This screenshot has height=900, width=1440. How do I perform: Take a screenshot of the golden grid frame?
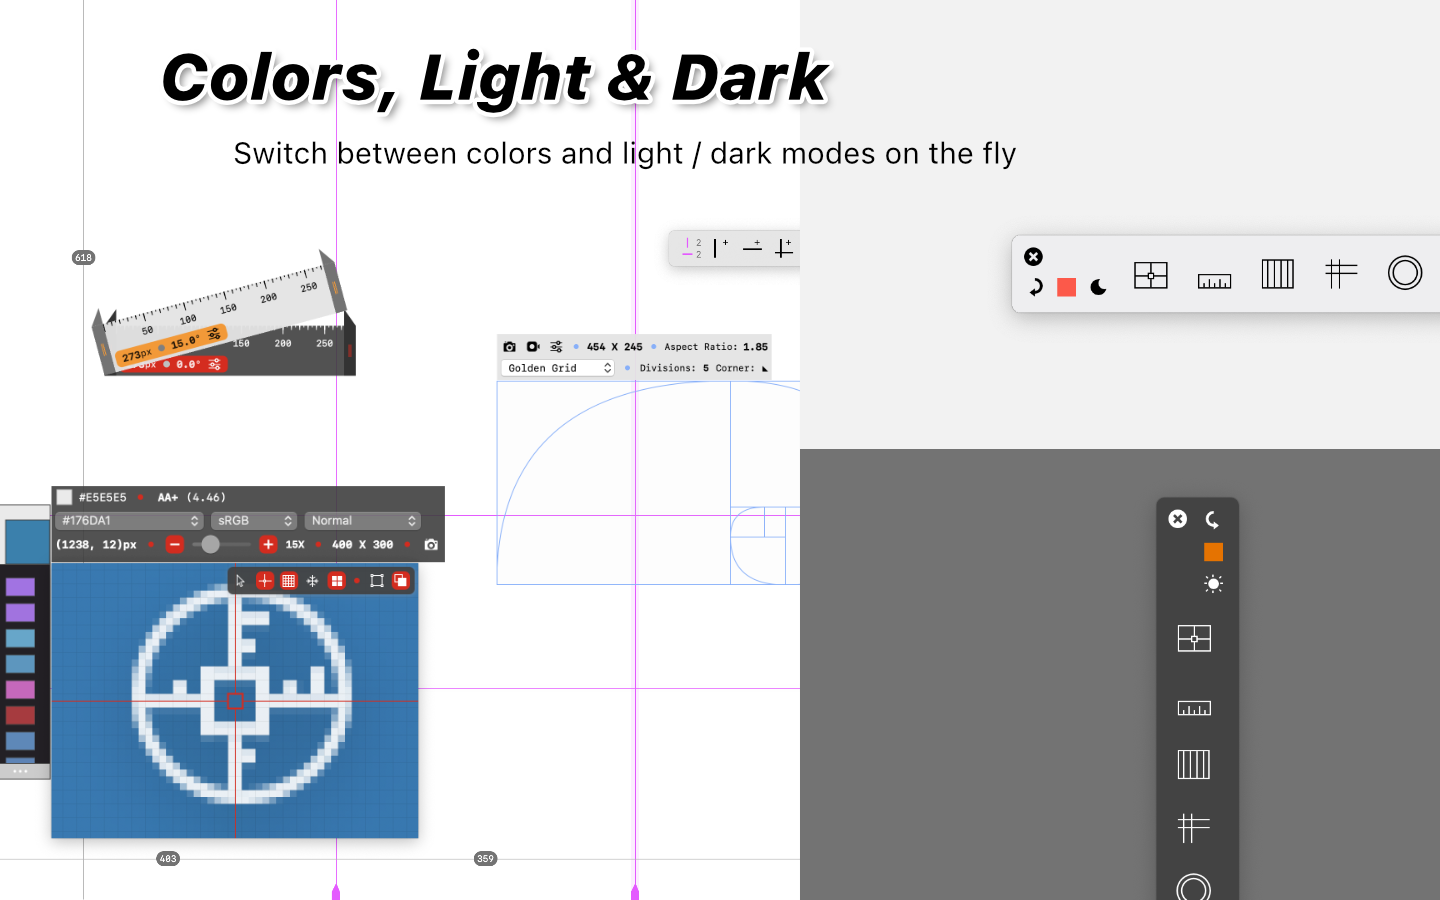click(509, 347)
